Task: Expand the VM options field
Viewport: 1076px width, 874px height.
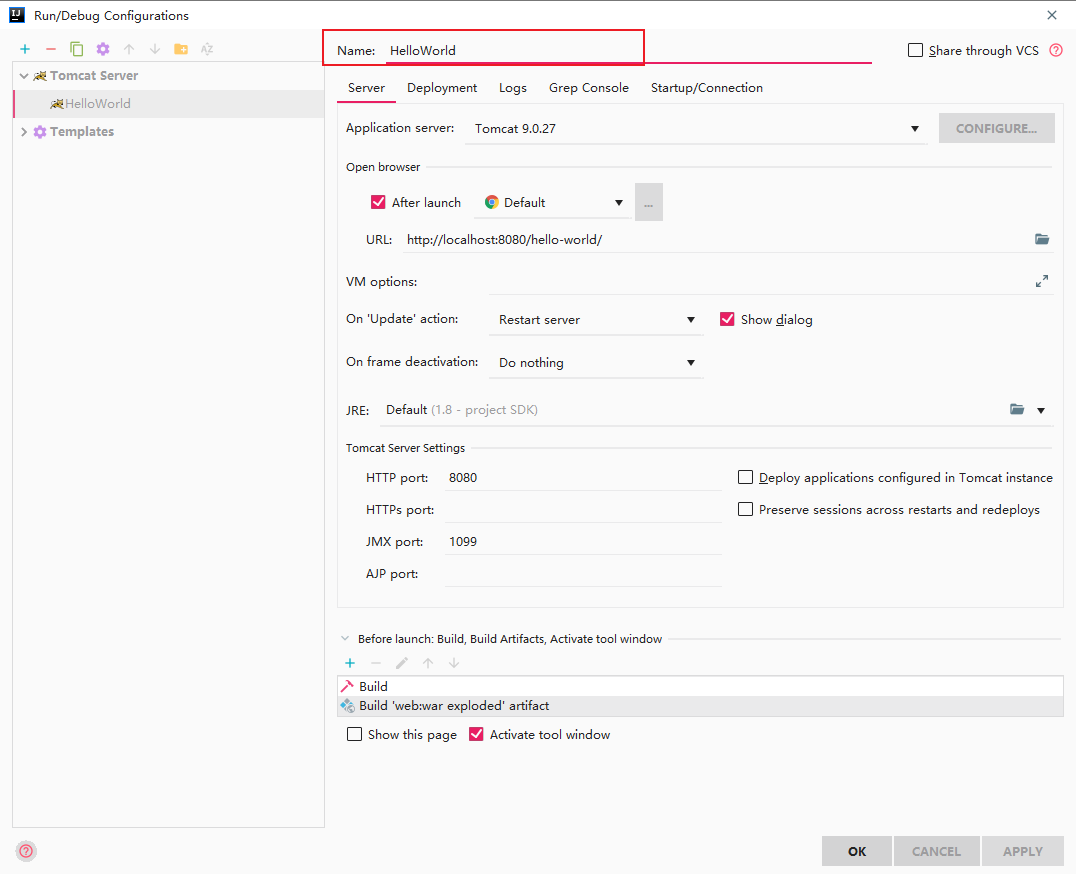Action: coord(1042,281)
